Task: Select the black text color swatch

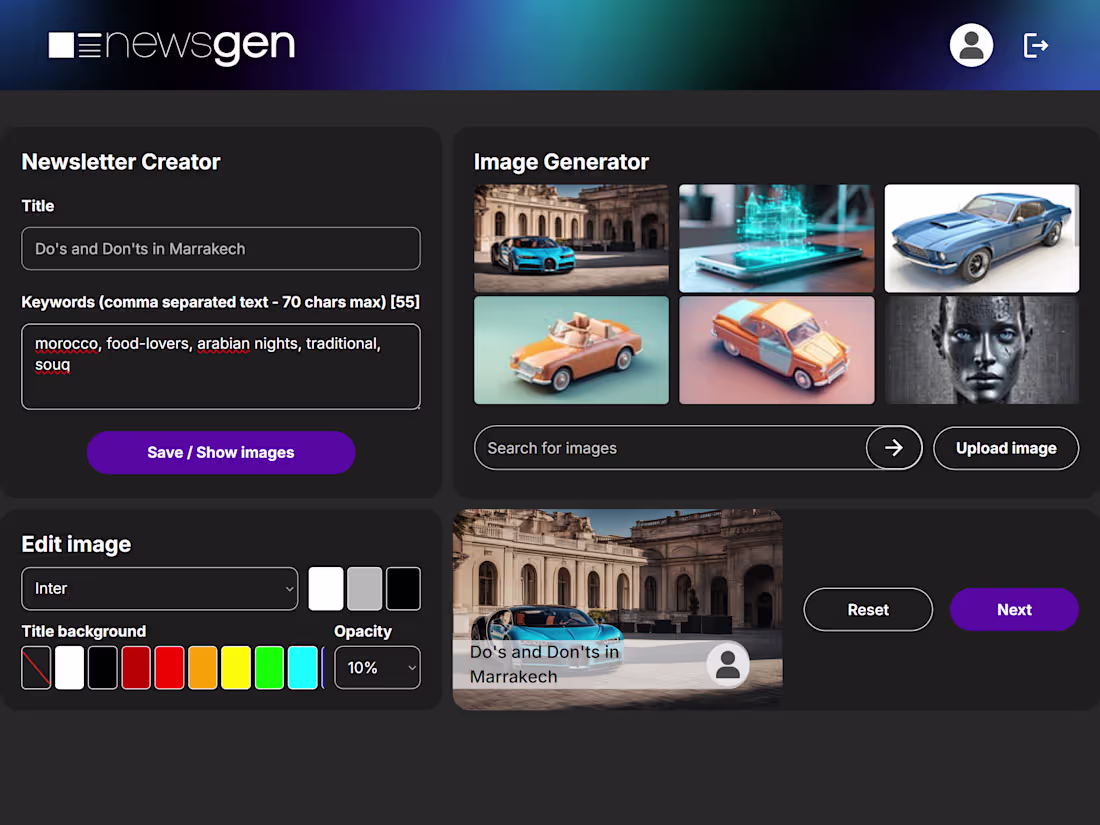Action: click(x=403, y=589)
